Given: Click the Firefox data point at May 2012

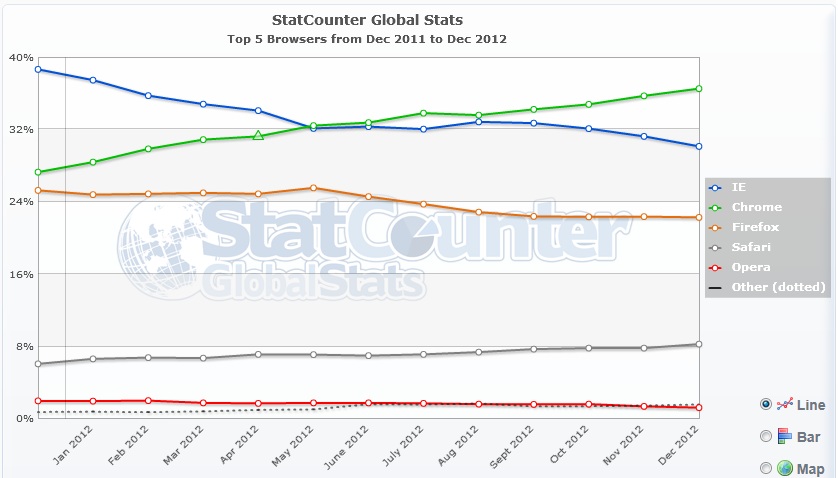Looking at the screenshot, I should pyautogui.click(x=314, y=187).
